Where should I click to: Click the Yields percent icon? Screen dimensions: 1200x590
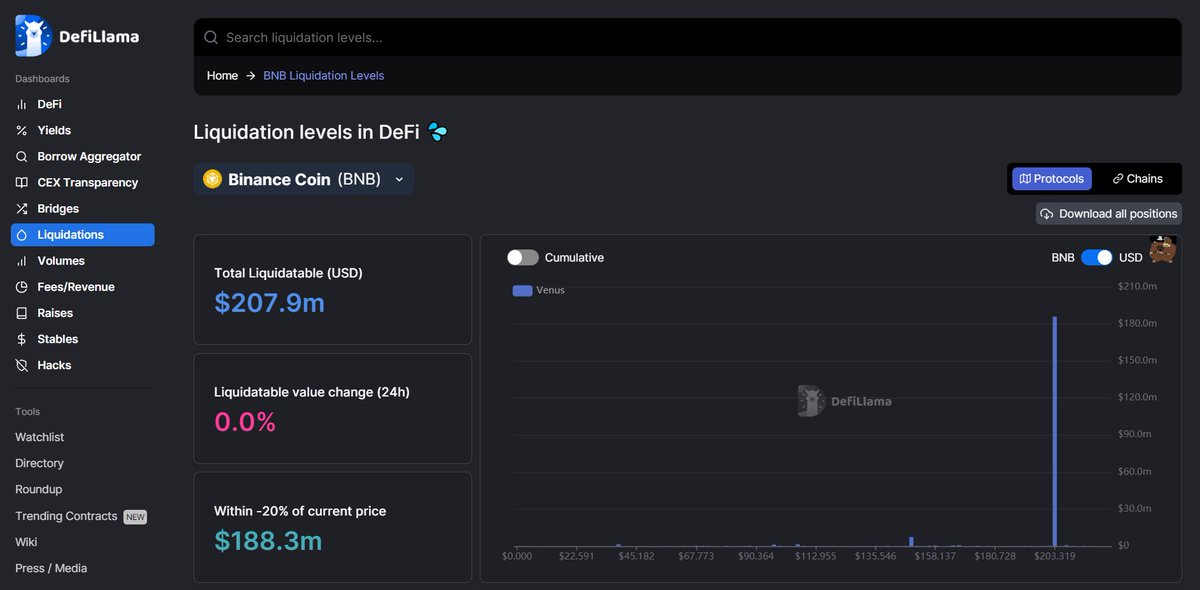pos(22,131)
